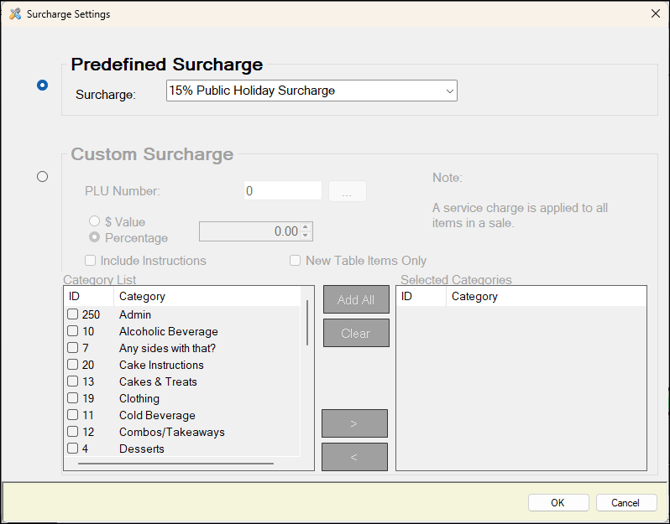
Task: Check the Desserts category checkbox
Action: pos(73,448)
